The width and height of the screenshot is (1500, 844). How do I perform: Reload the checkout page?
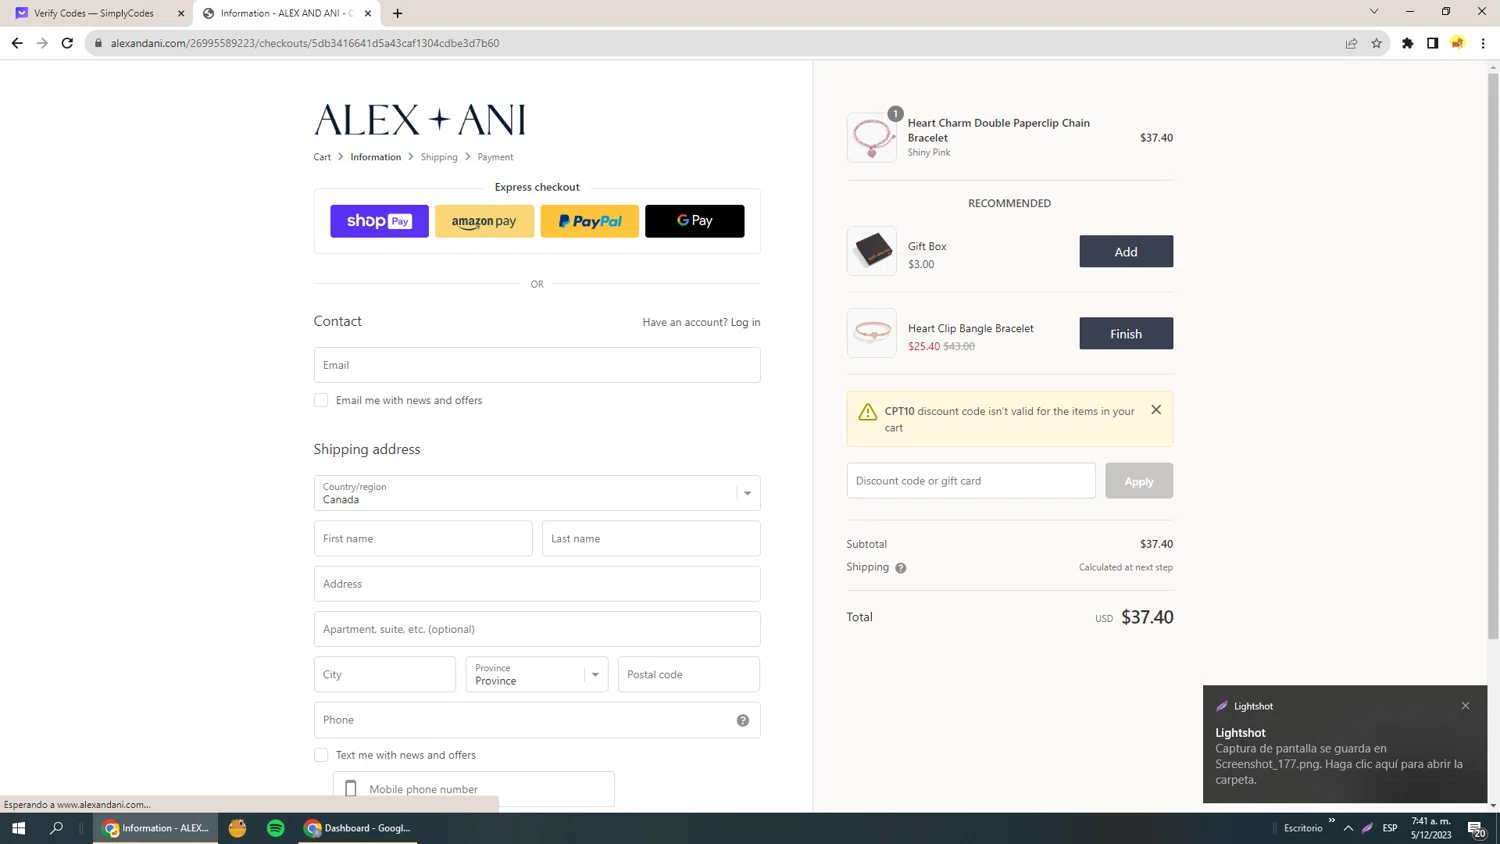click(x=67, y=43)
